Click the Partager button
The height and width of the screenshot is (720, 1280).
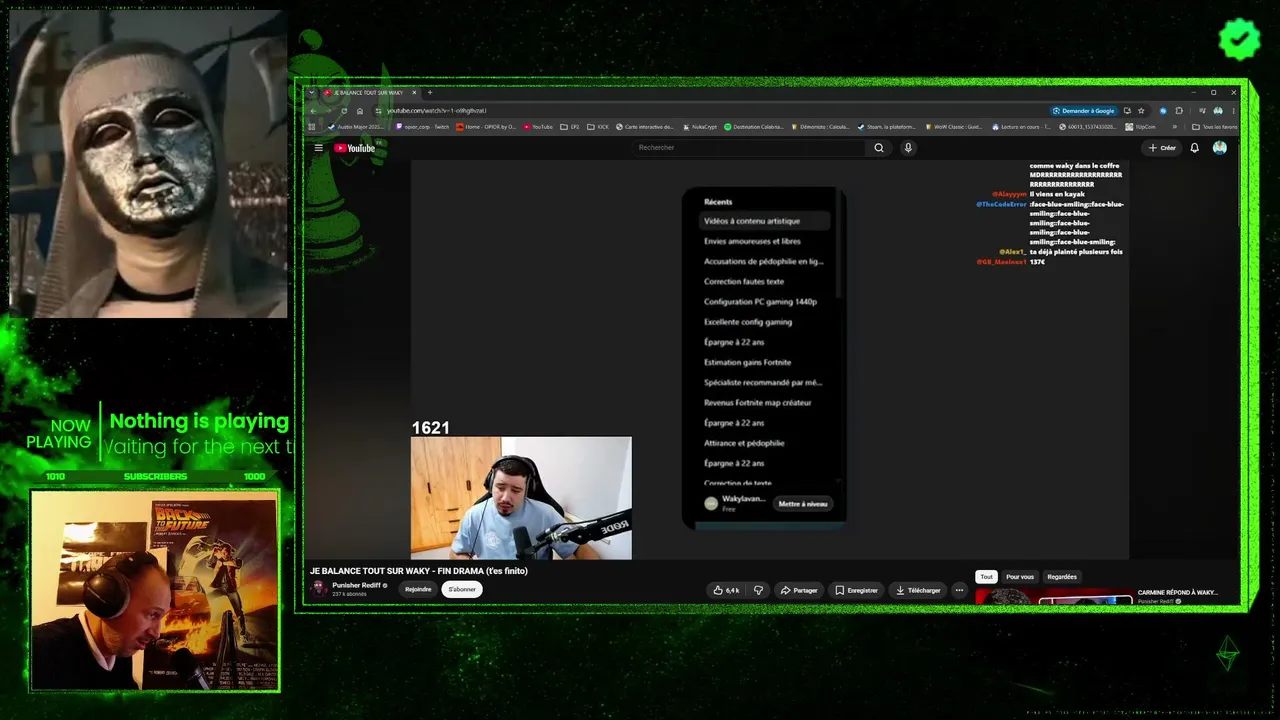pyautogui.click(x=800, y=590)
